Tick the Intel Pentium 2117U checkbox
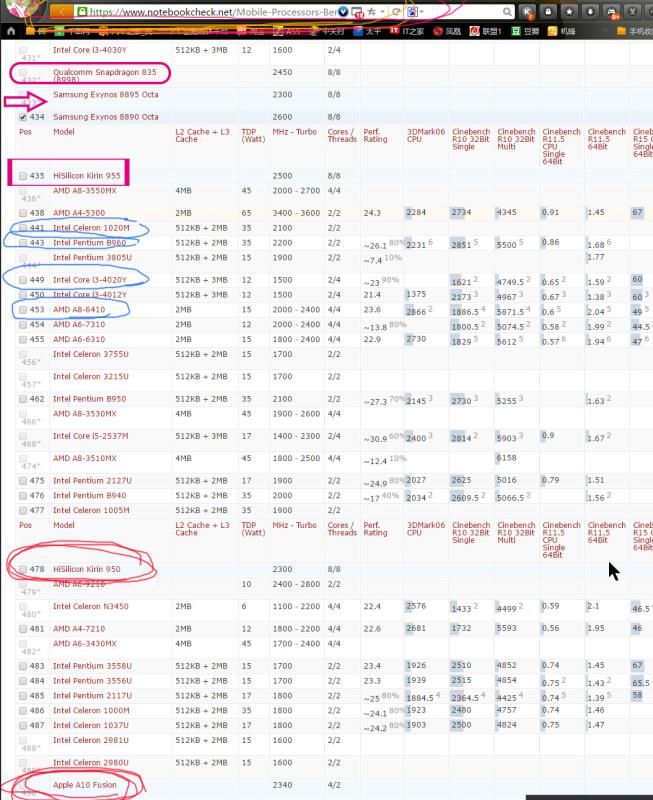Image resolution: width=653 pixels, height=800 pixels. tap(22, 695)
